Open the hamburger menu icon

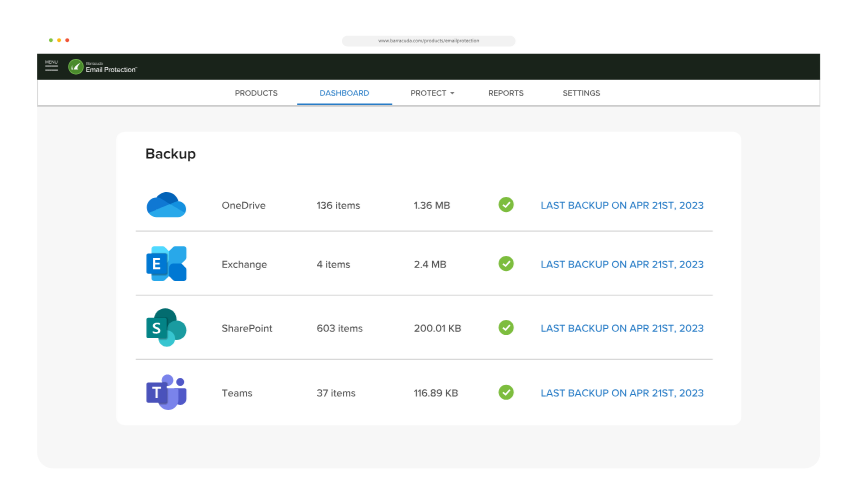pos(52,66)
